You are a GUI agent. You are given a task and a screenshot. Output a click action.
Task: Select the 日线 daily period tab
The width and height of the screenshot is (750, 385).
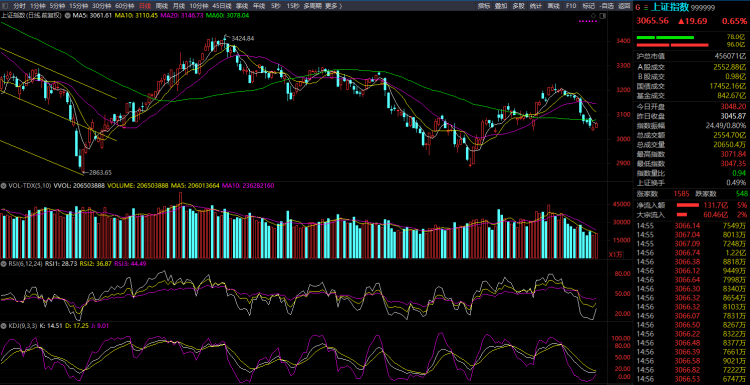[144, 6]
